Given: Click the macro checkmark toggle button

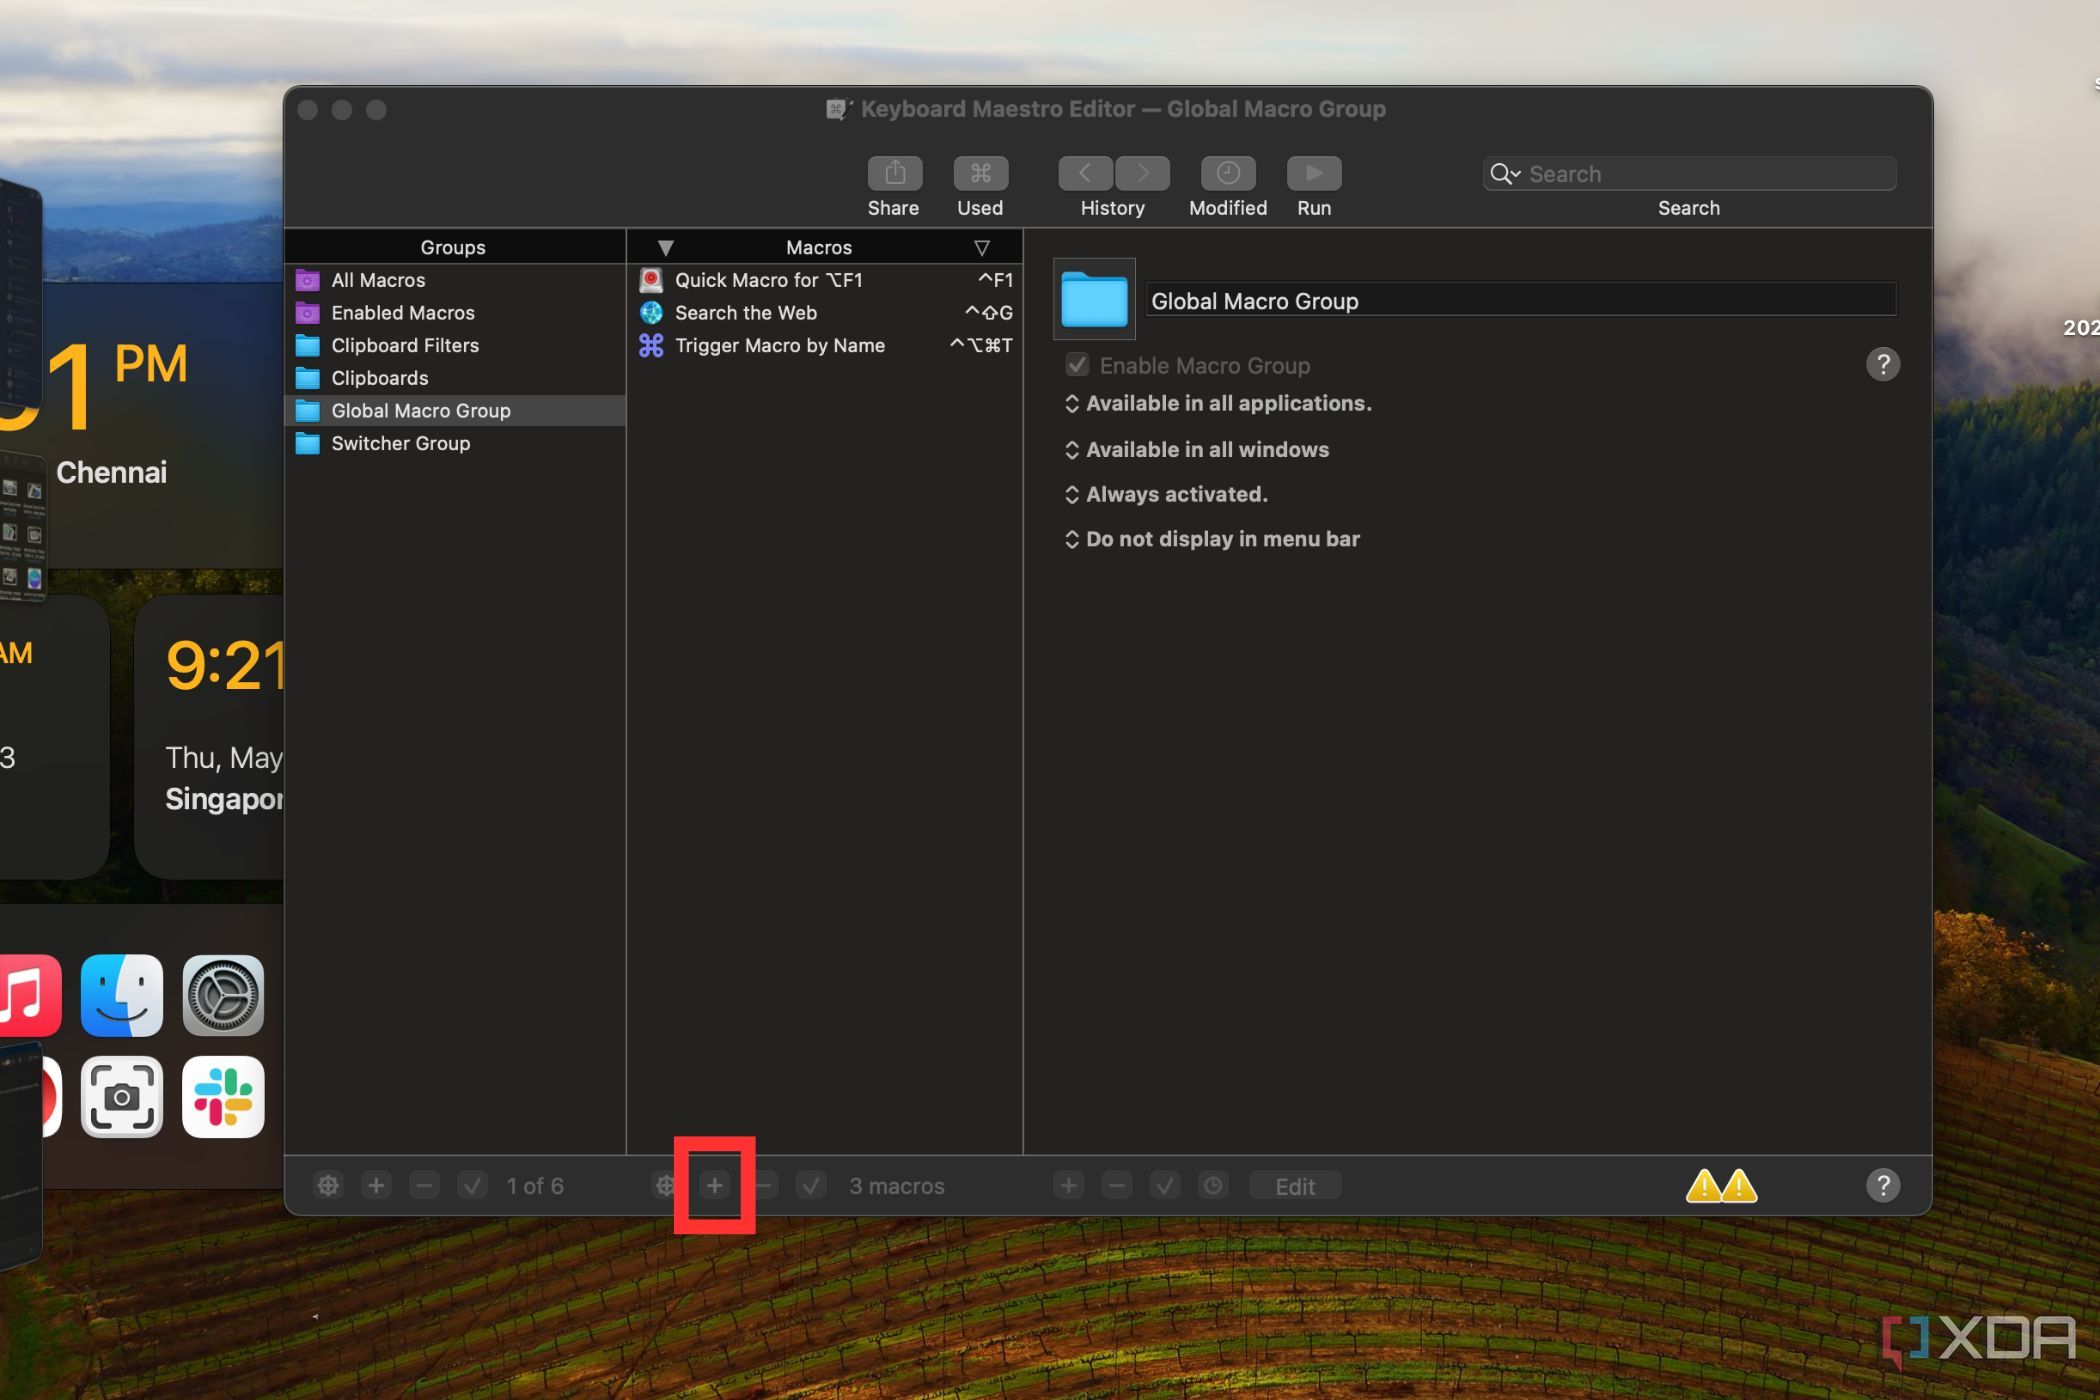Looking at the screenshot, I should (809, 1186).
